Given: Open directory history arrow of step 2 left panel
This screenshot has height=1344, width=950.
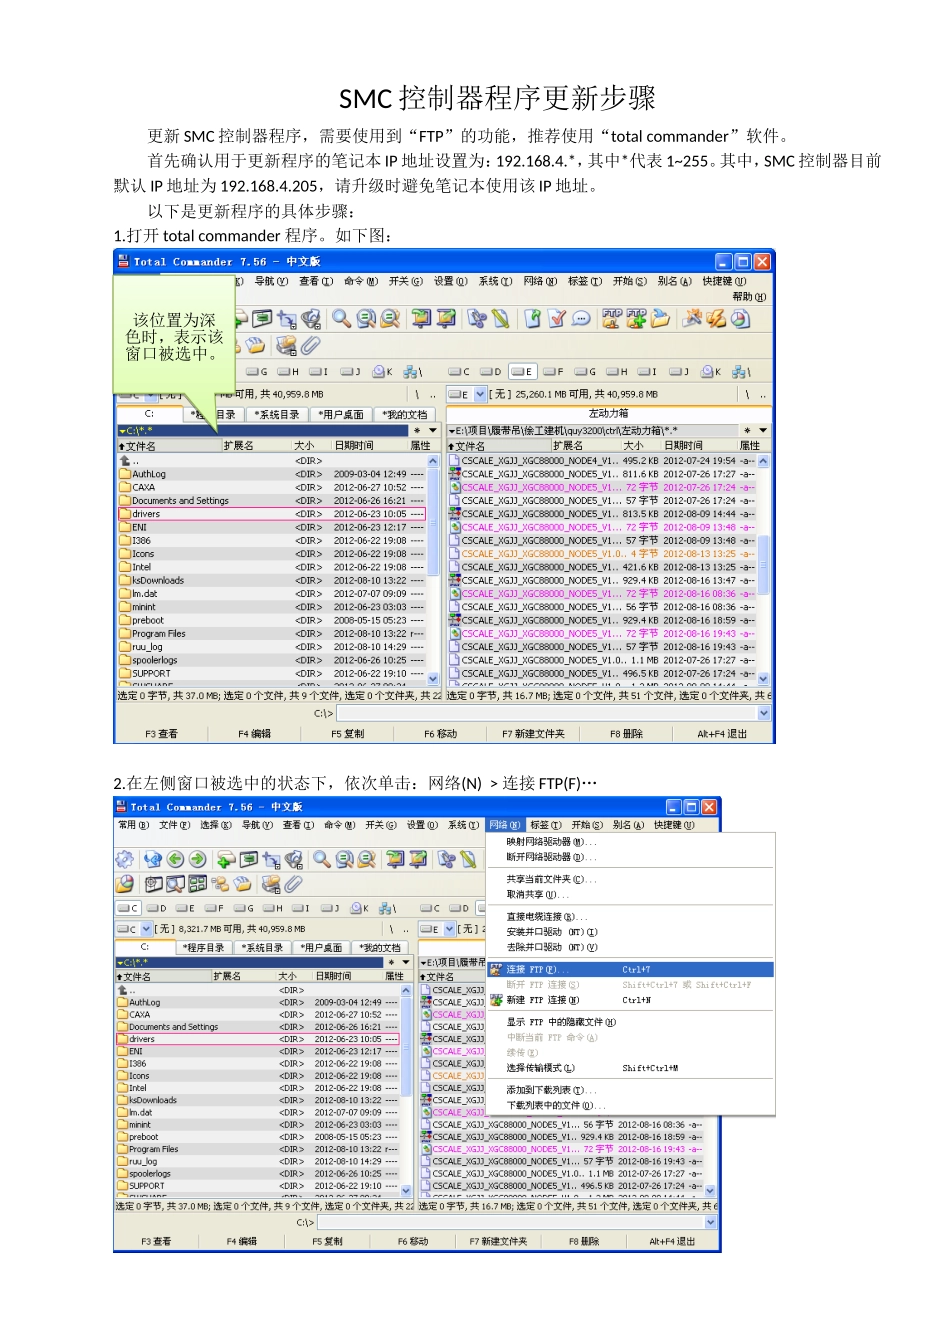Looking at the screenshot, I should point(404,962).
